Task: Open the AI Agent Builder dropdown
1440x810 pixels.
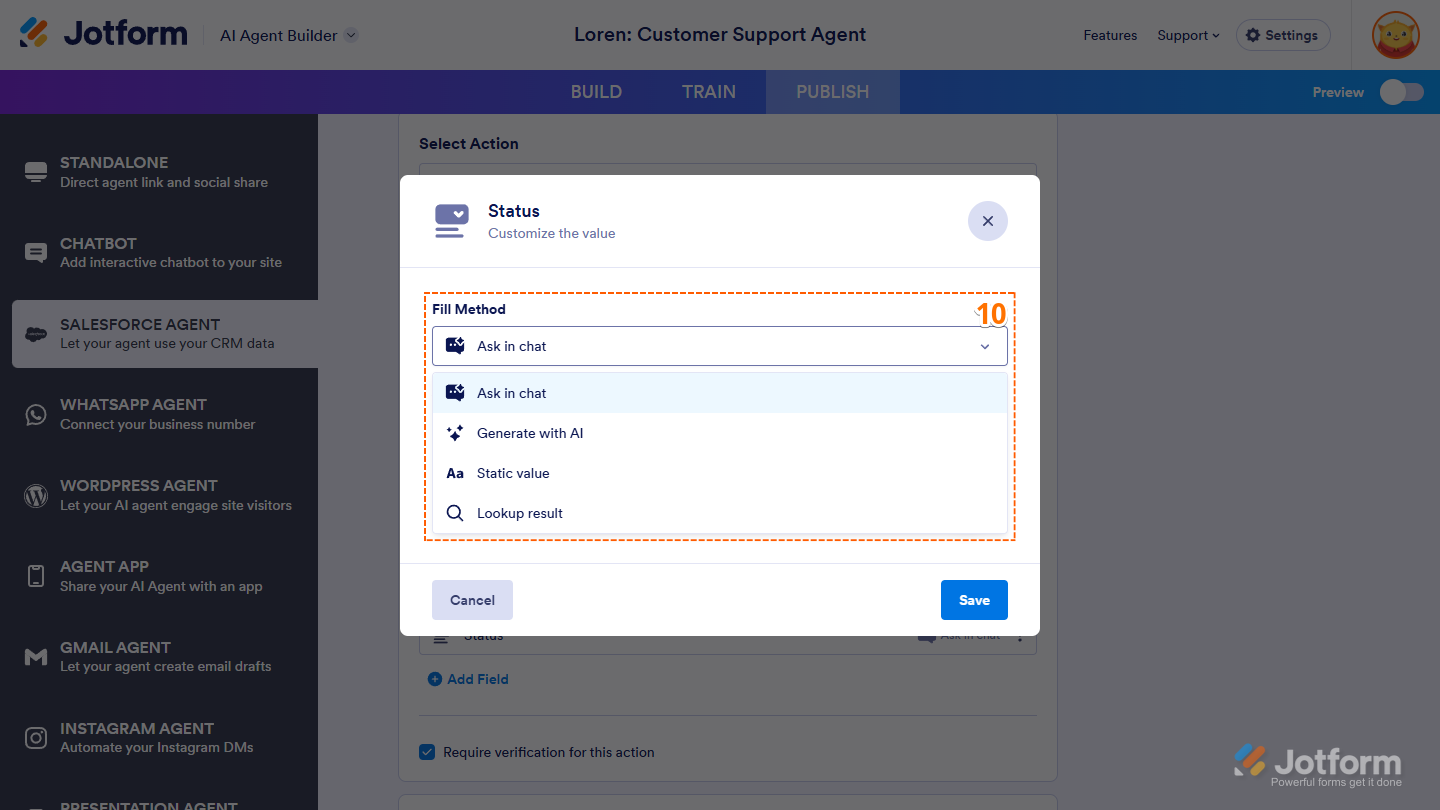Action: tap(287, 34)
